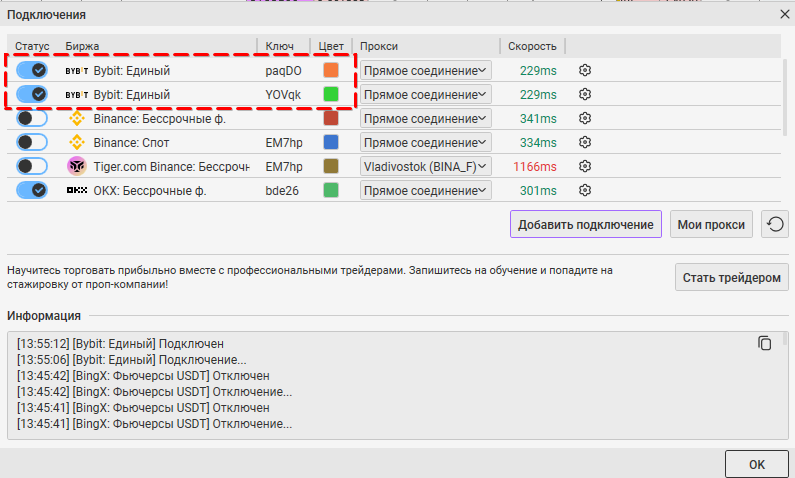795x478 pixels.
Task: Pick the orange color swatch for paqDO
Action: pos(331,70)
